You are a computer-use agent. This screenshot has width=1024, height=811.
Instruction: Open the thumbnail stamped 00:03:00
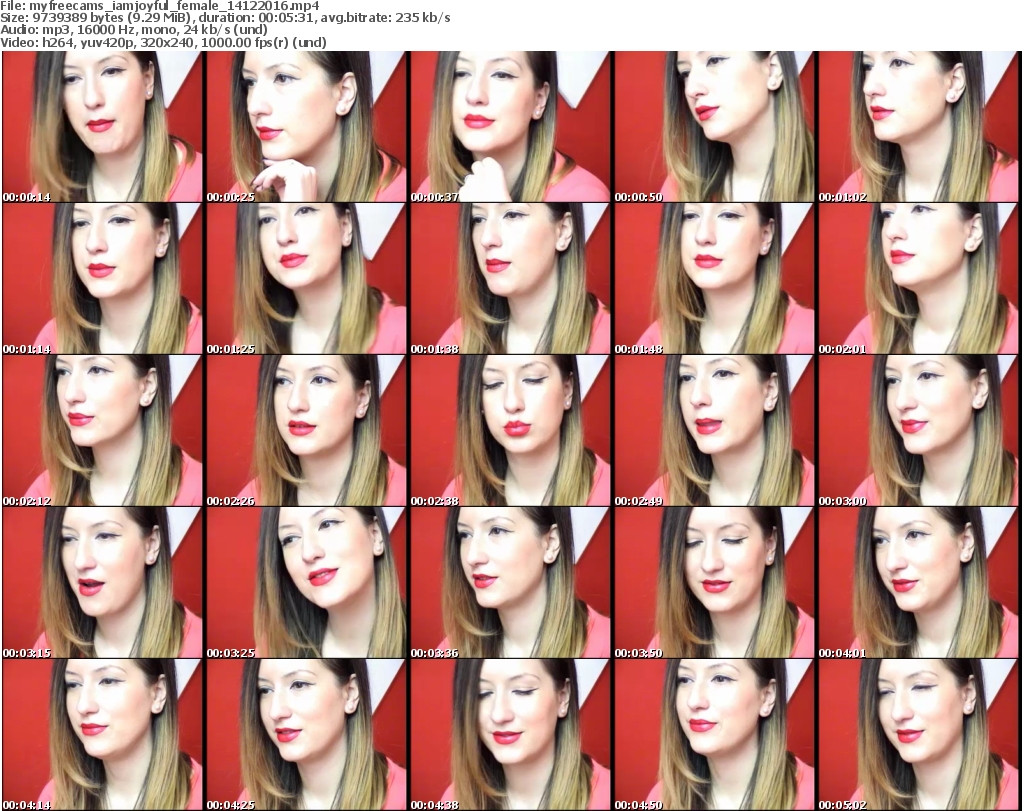coord(918,431)
